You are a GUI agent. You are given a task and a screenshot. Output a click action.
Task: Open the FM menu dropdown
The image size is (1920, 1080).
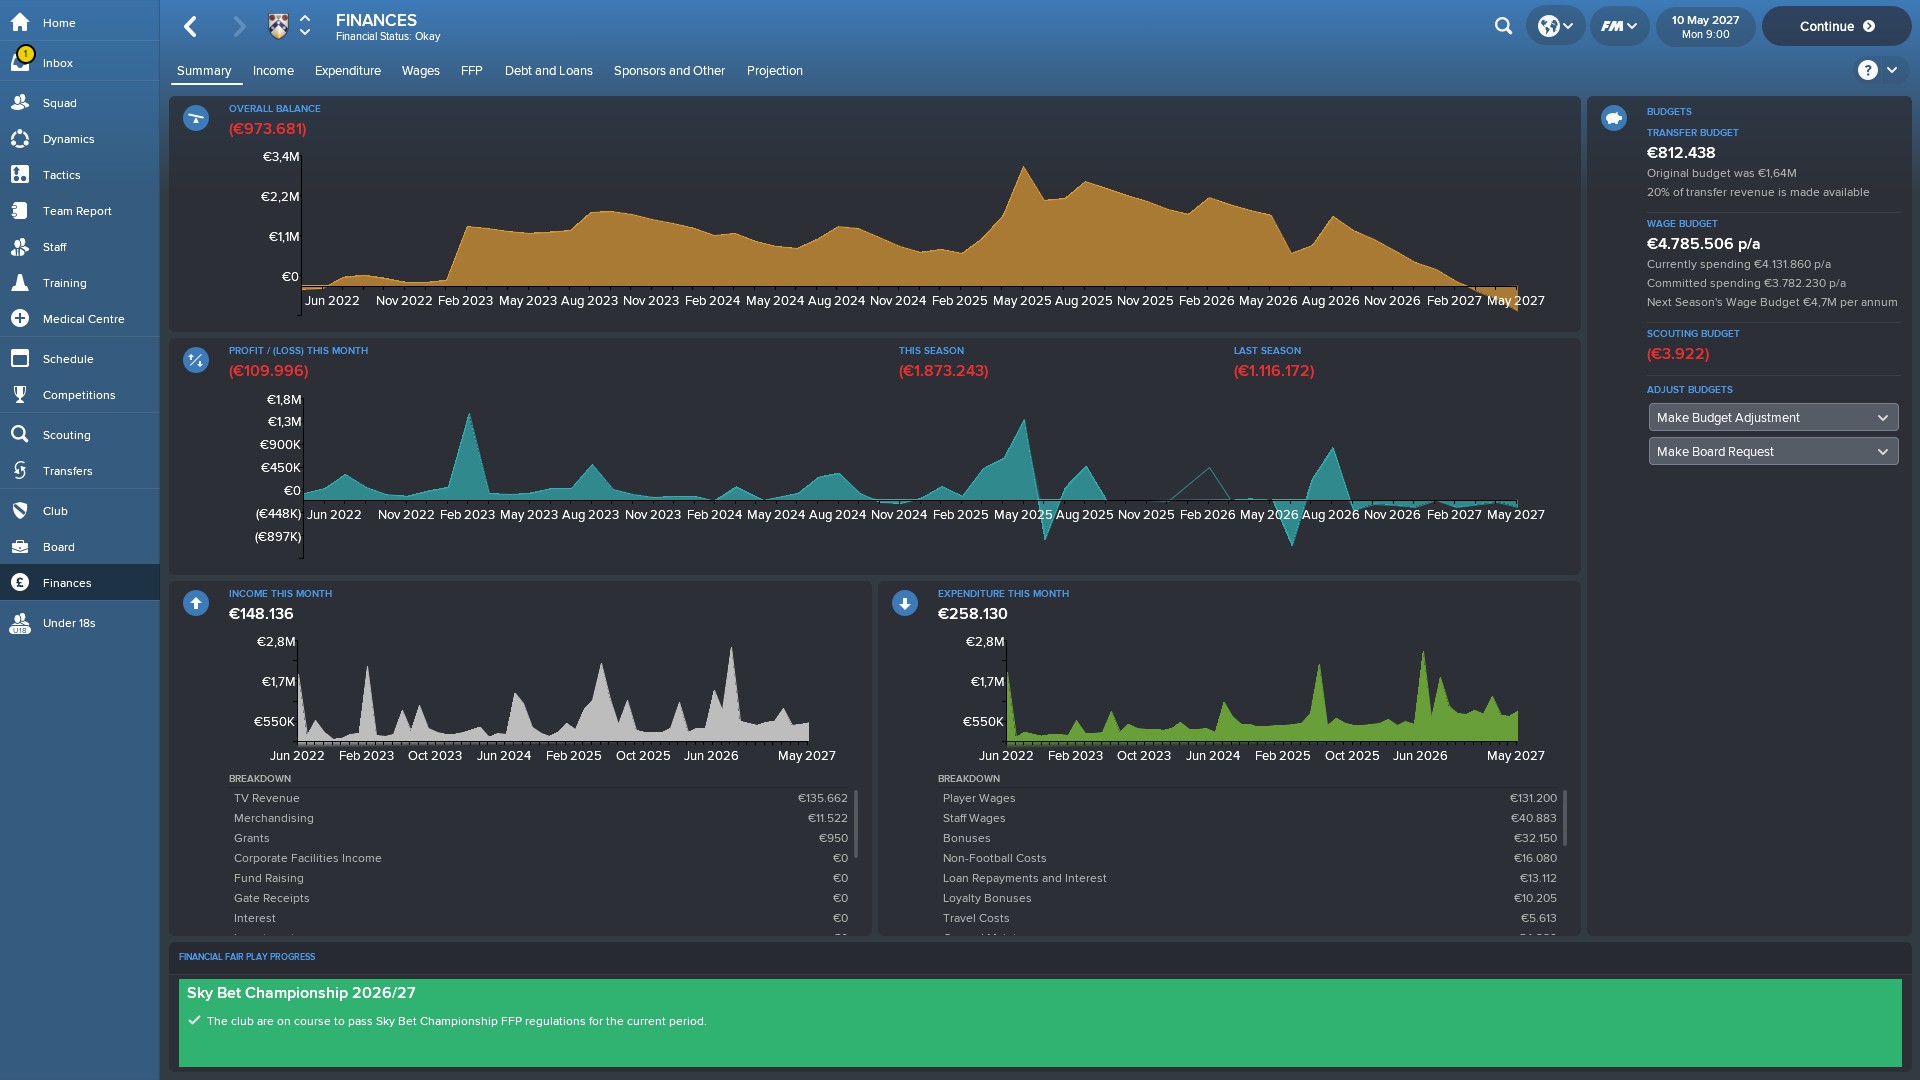tap(1618, 26)
